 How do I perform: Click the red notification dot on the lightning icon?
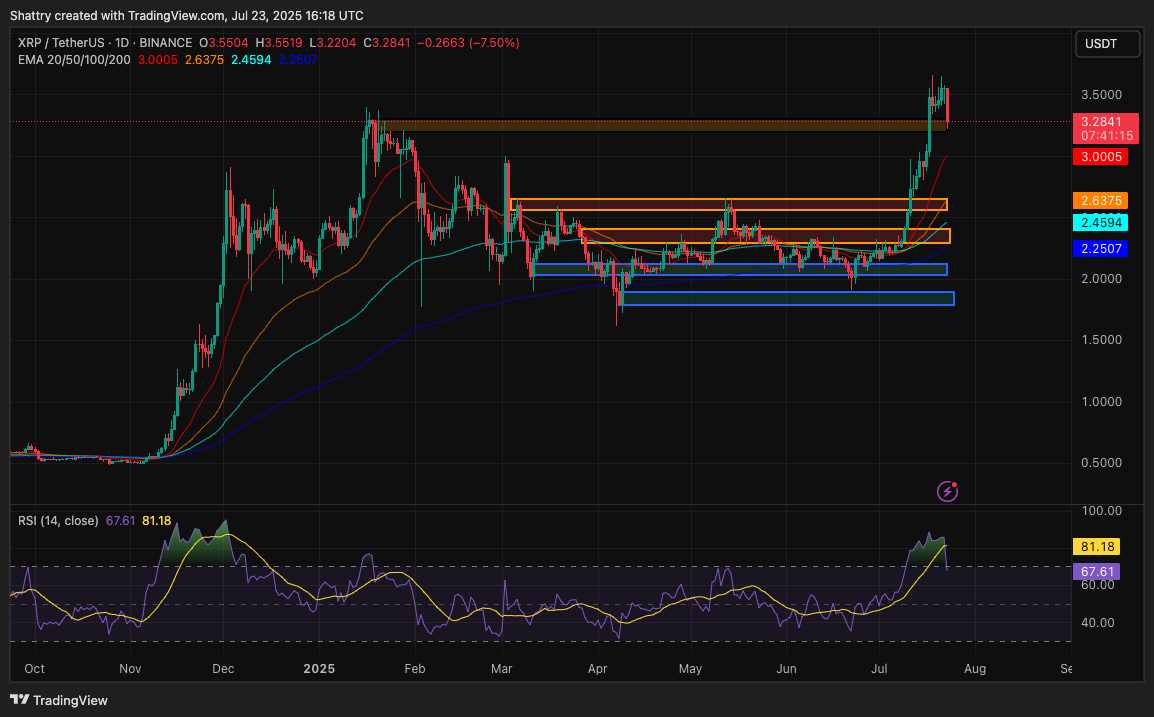click(953, 484)
